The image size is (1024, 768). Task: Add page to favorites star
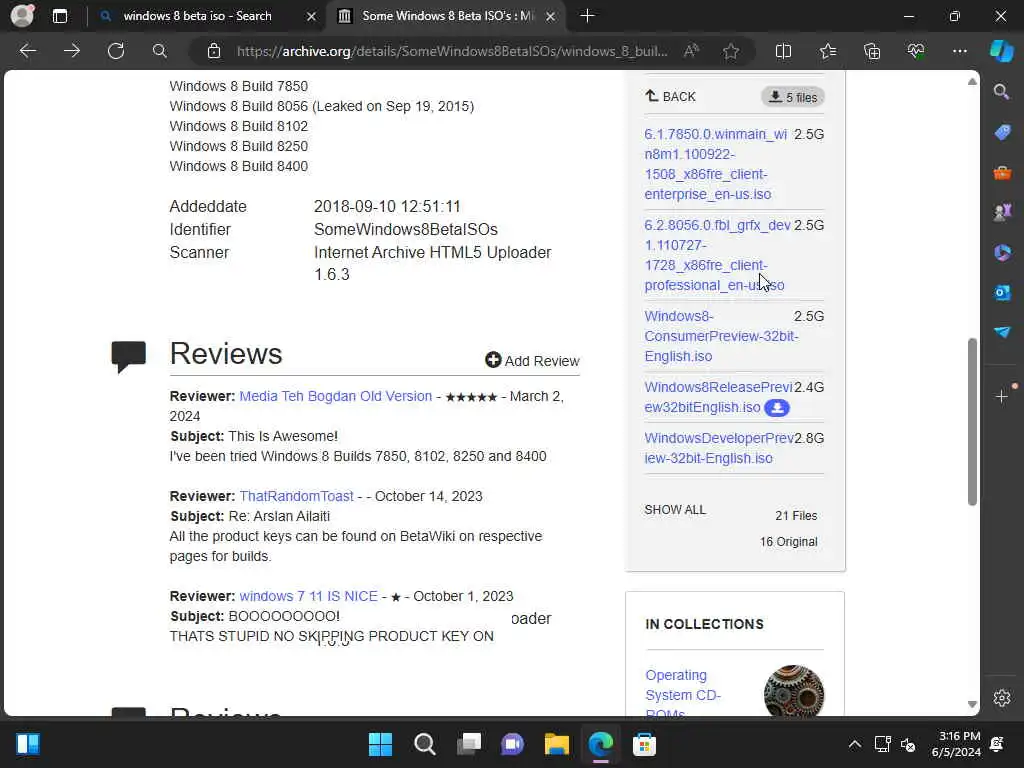731,51
